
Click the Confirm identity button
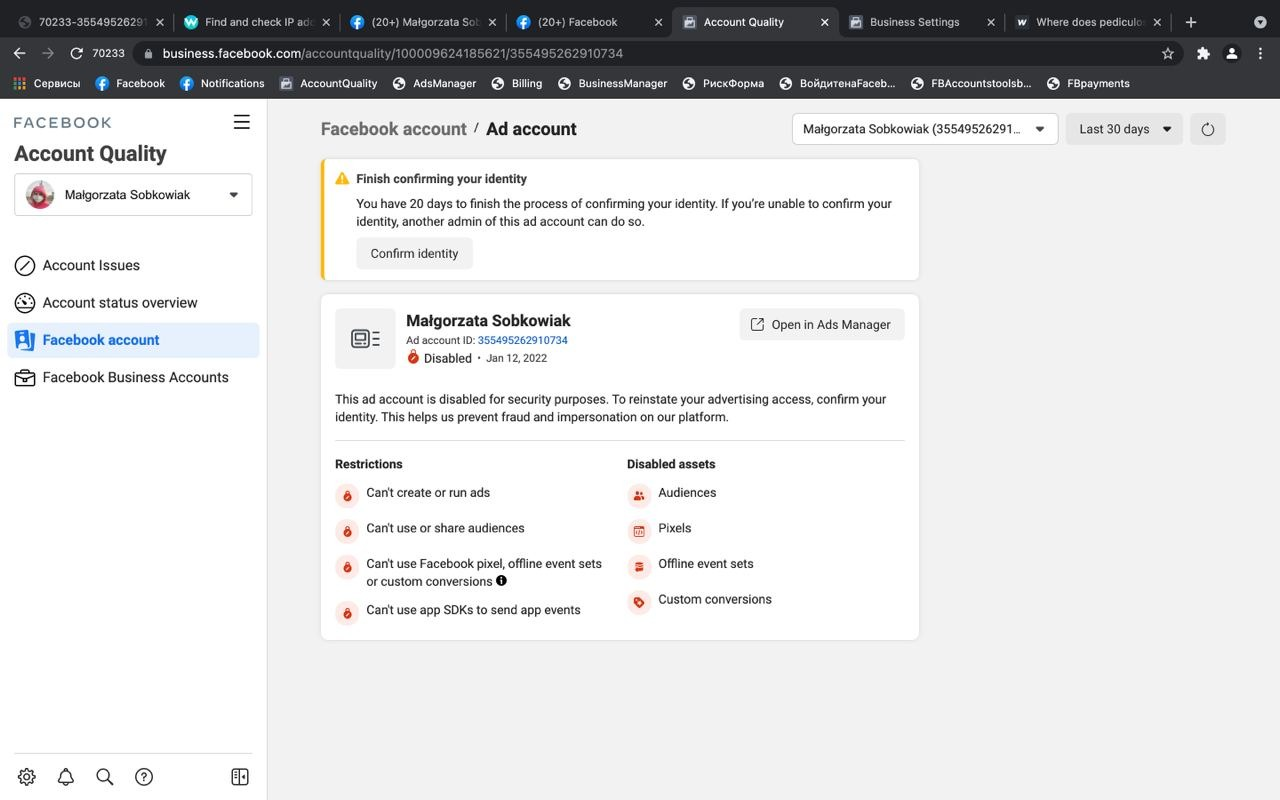(x=415, y=254)
